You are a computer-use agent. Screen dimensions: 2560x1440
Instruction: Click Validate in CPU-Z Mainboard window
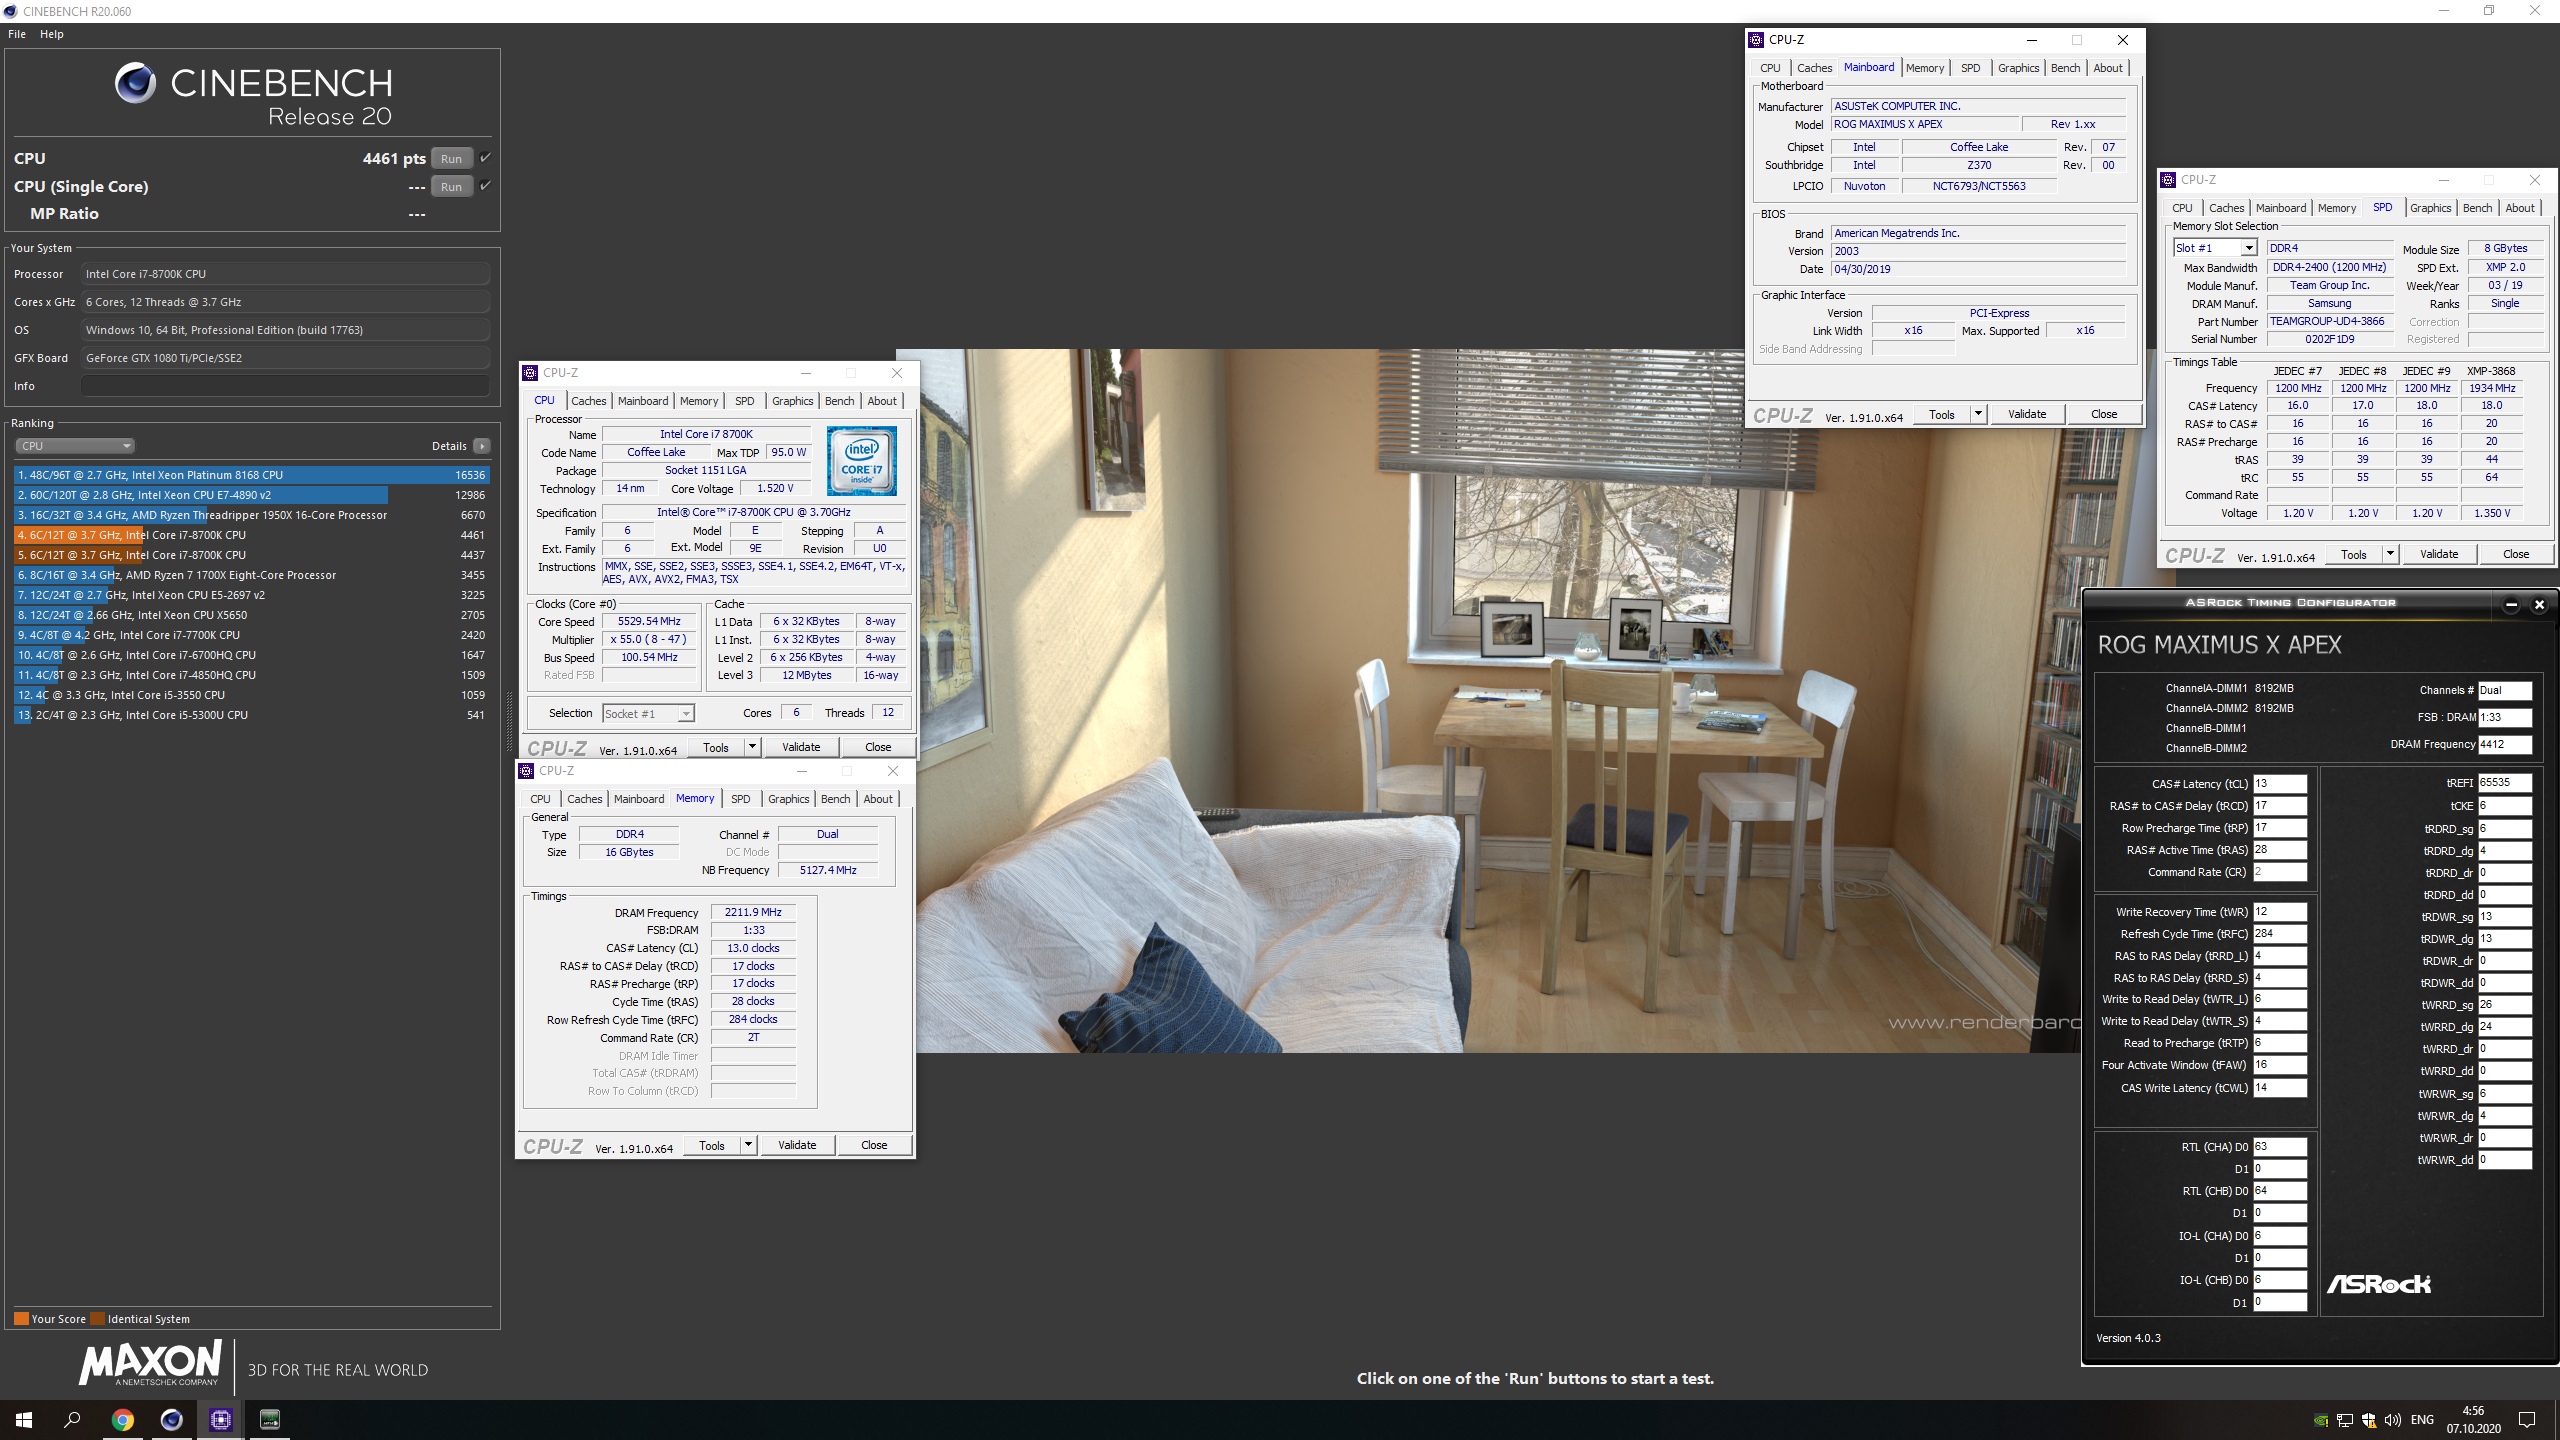click(x=2027, y=414)
